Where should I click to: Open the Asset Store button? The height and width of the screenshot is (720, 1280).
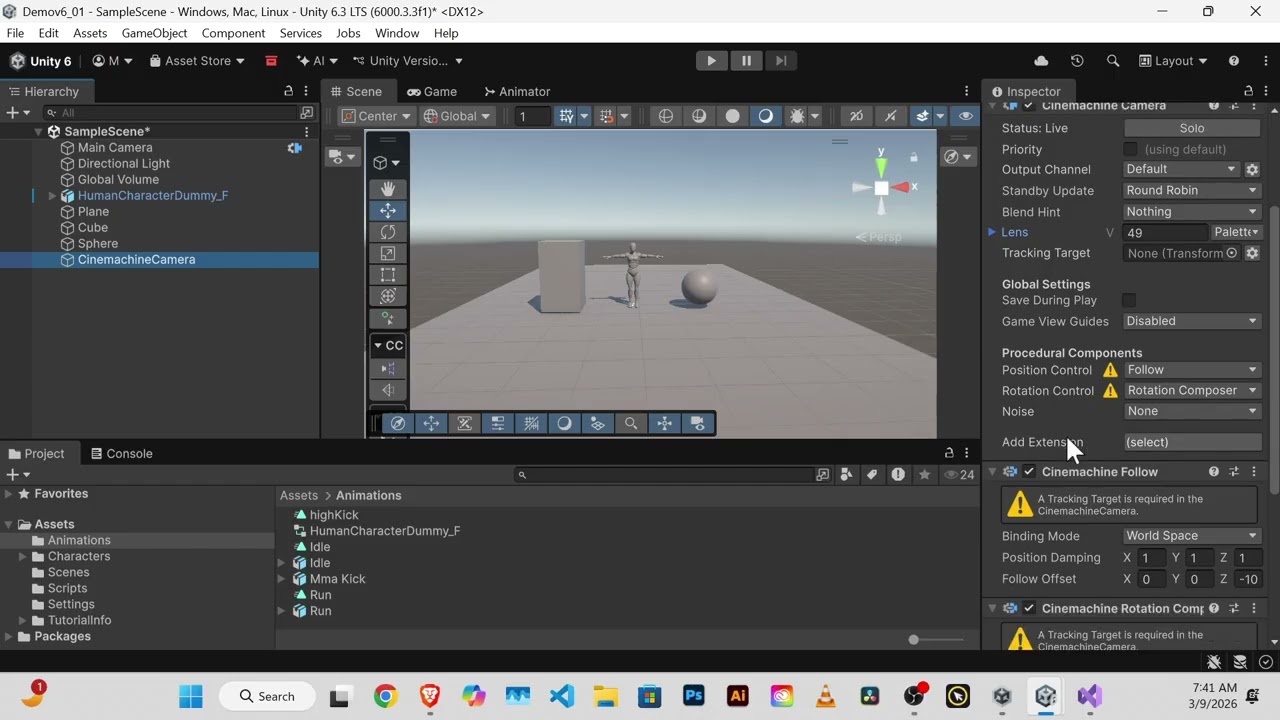tap(197, 61)
